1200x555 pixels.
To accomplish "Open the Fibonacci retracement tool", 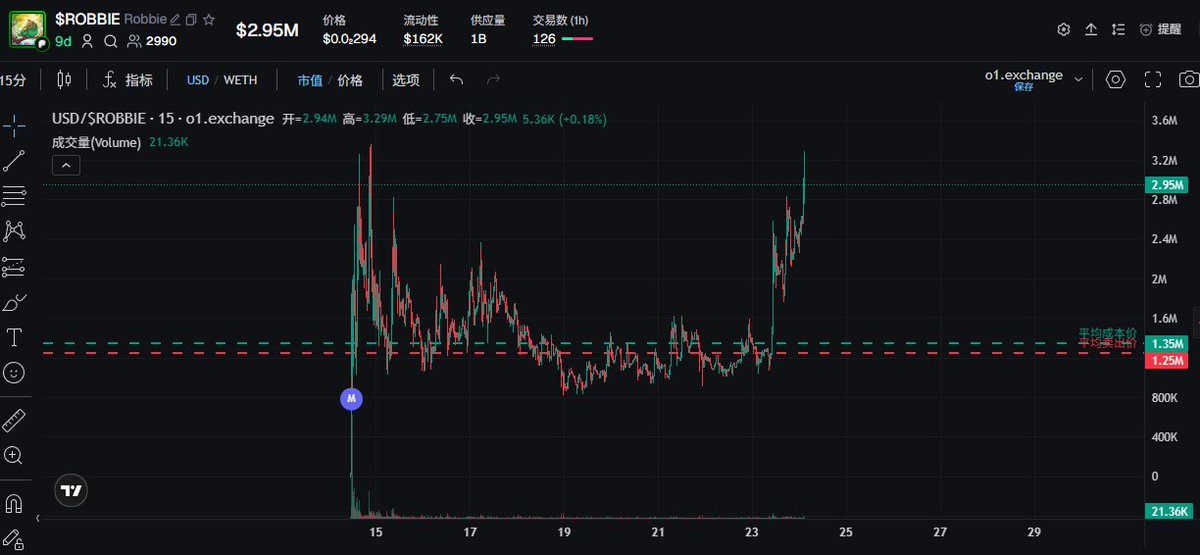I will coord(14,196).
